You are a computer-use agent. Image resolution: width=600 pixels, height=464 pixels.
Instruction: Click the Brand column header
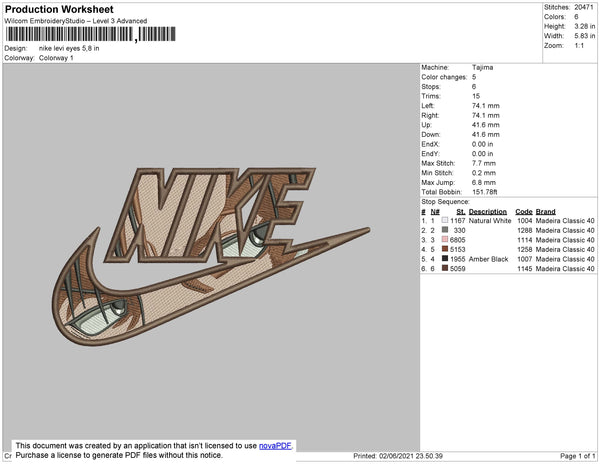coord(546,212)
